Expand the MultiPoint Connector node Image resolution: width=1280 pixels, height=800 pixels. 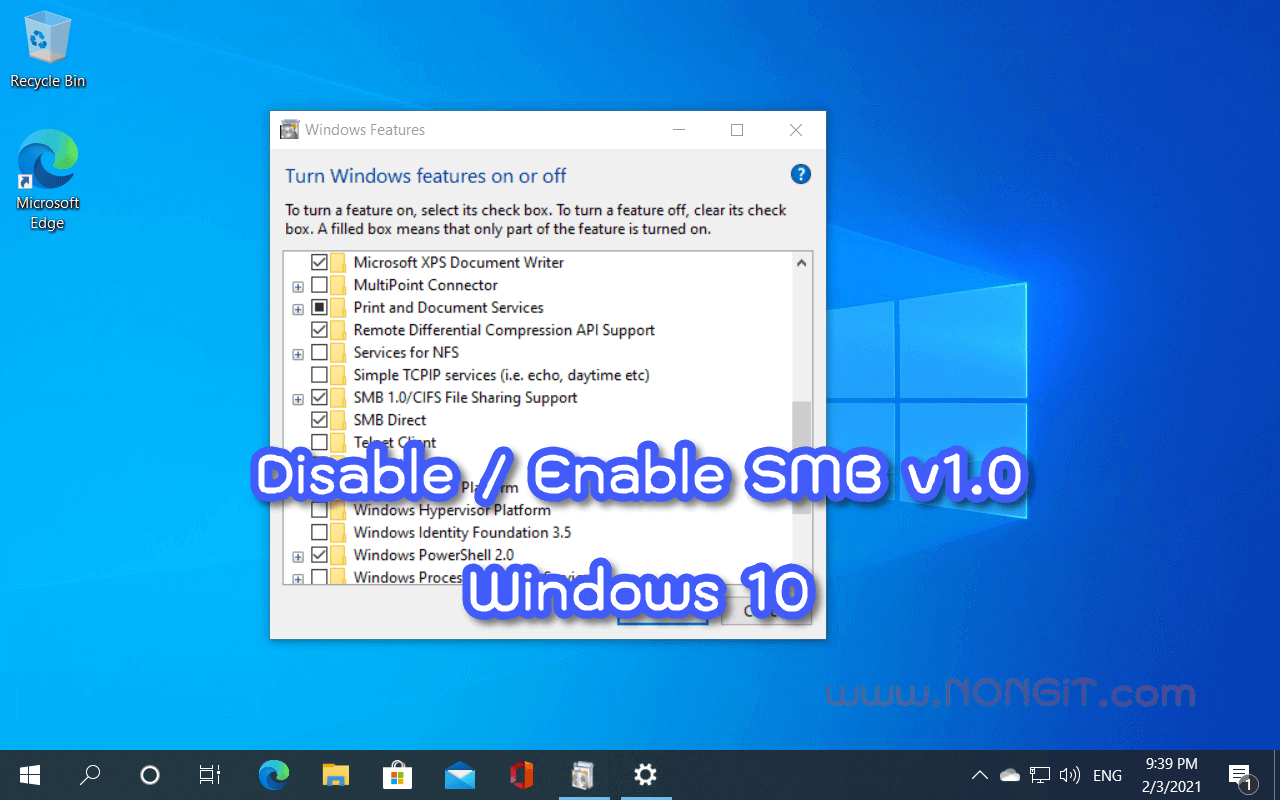298,287
